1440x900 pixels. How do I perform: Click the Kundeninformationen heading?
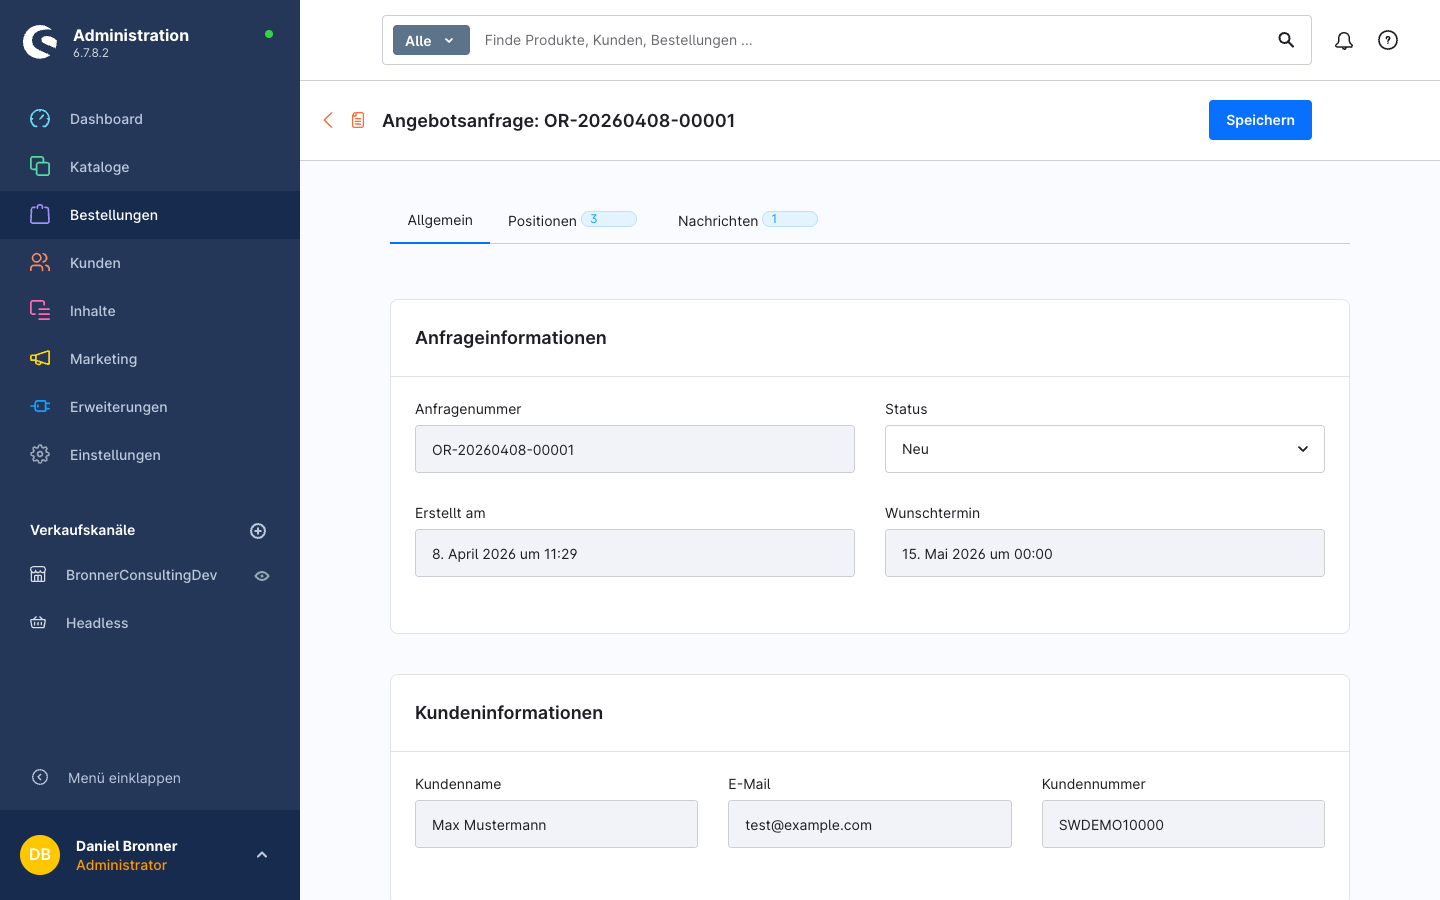click(509, 713)
